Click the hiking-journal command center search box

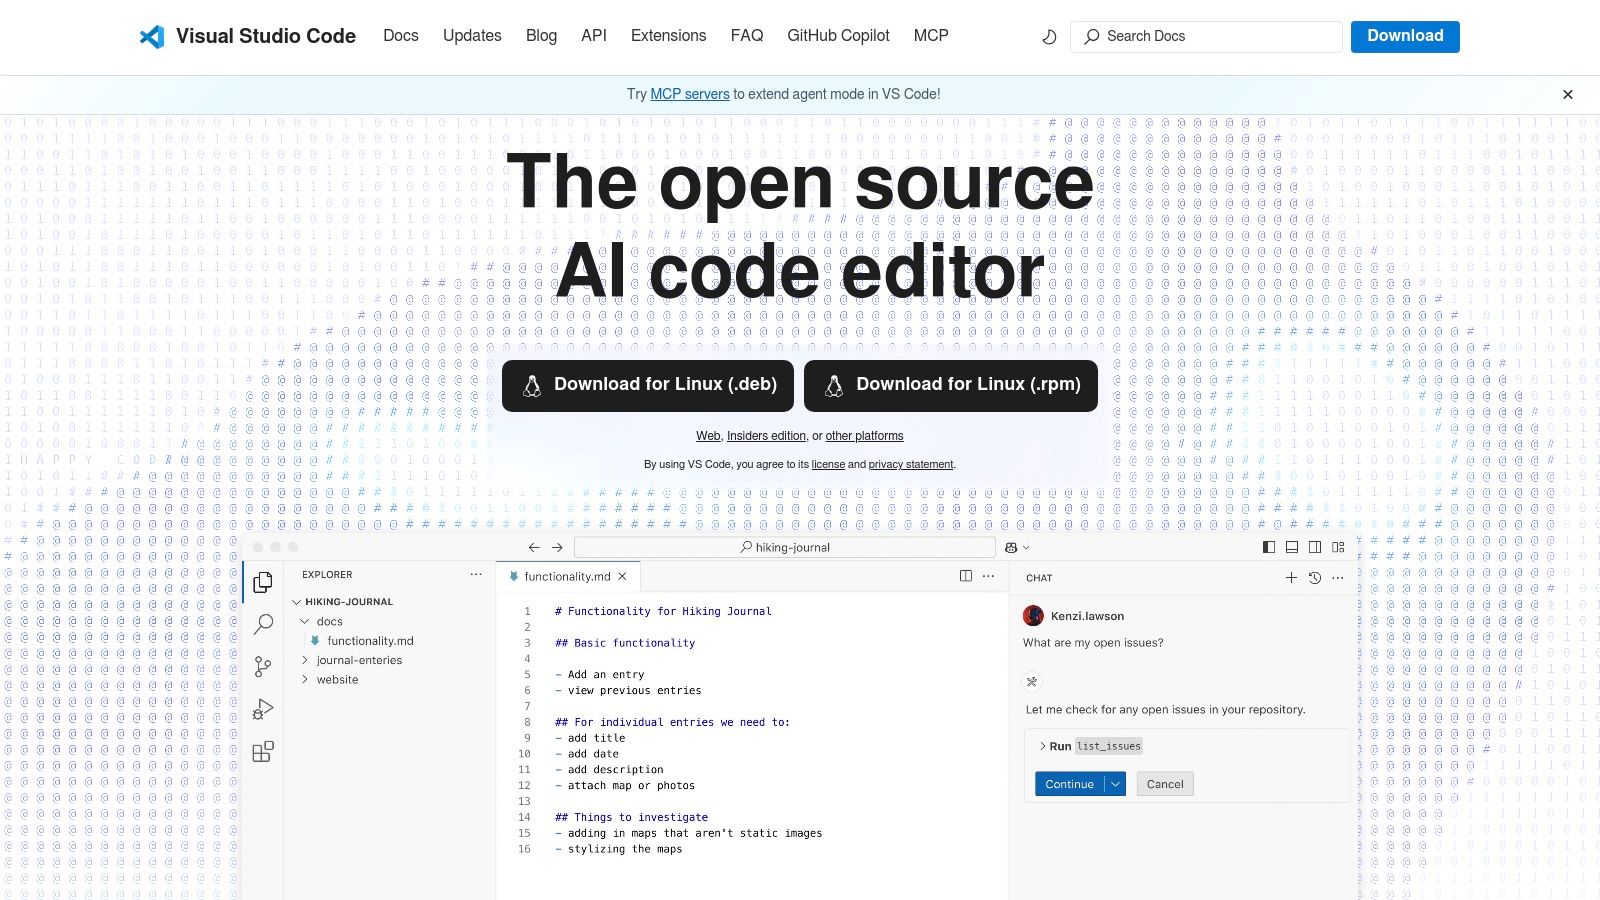pyautogui.click(x=785, y=547)
